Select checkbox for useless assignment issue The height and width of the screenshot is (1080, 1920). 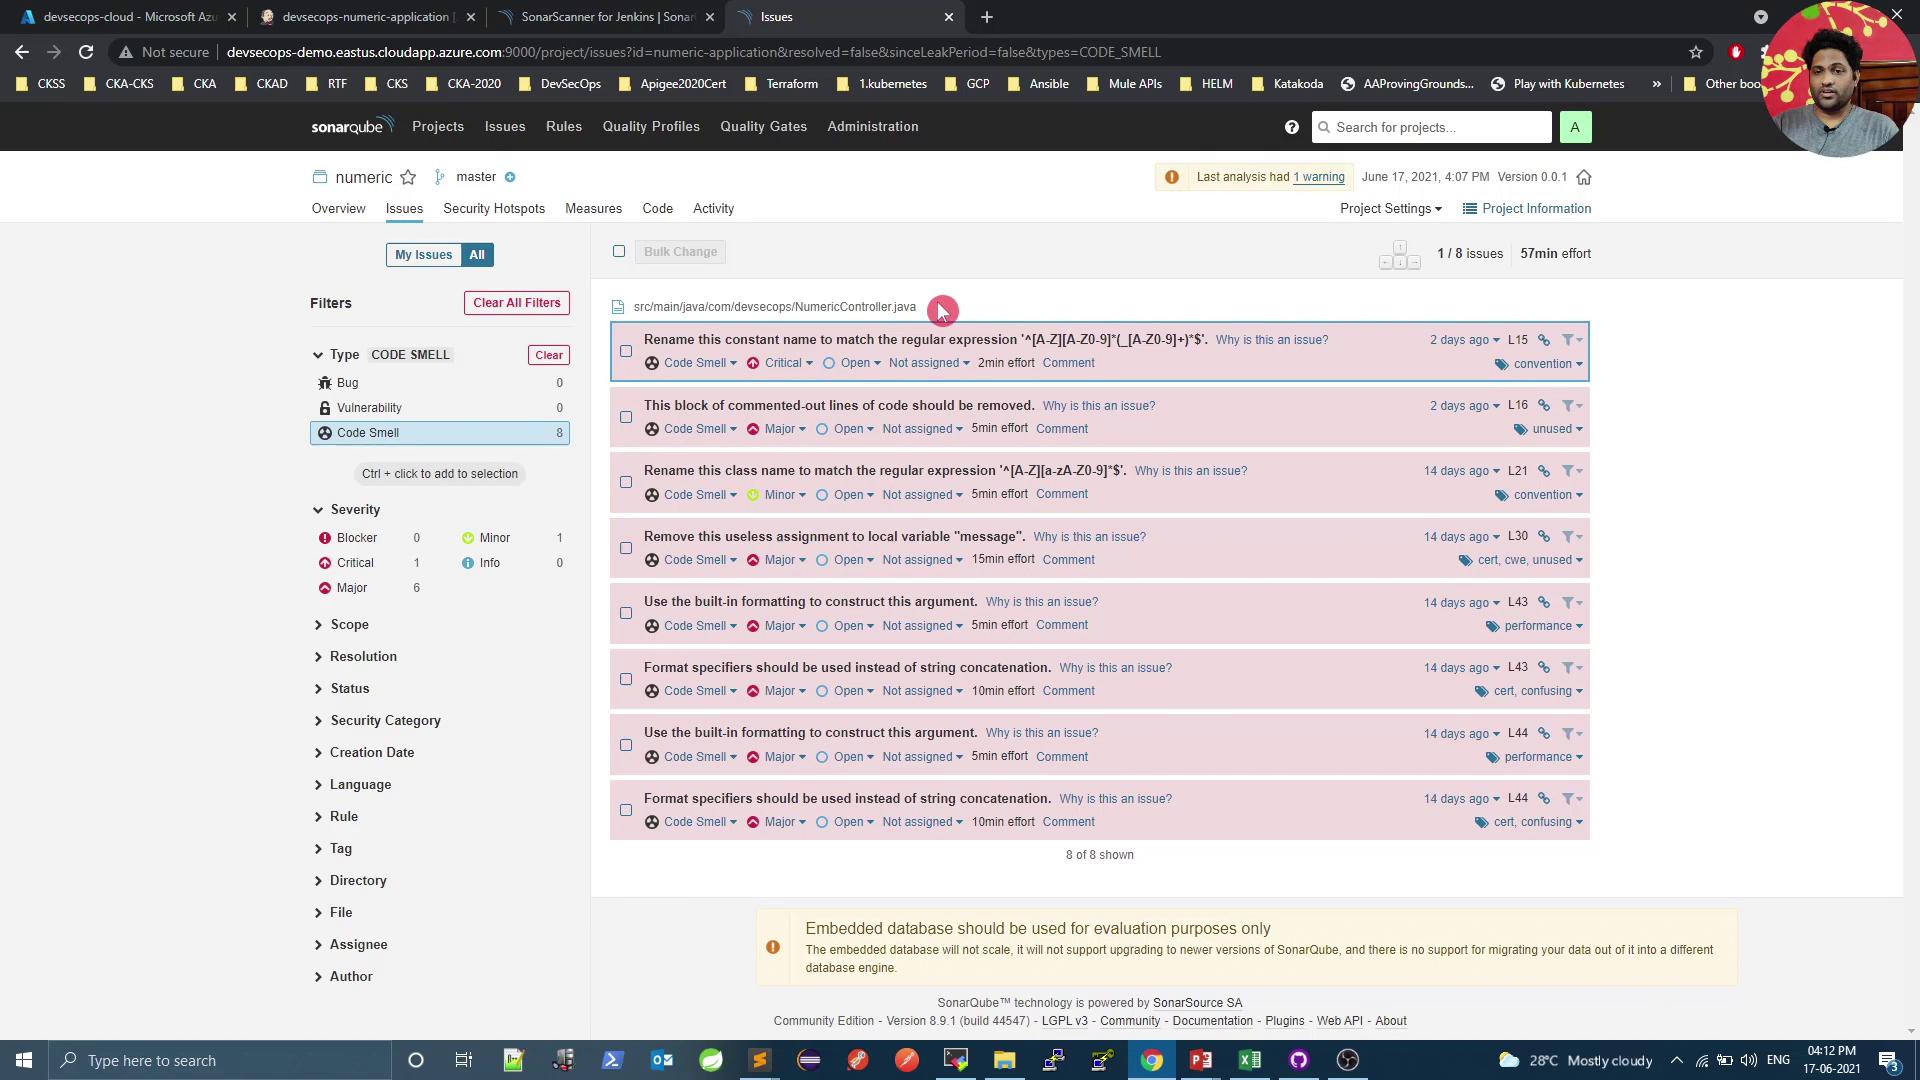coord(626,548)
